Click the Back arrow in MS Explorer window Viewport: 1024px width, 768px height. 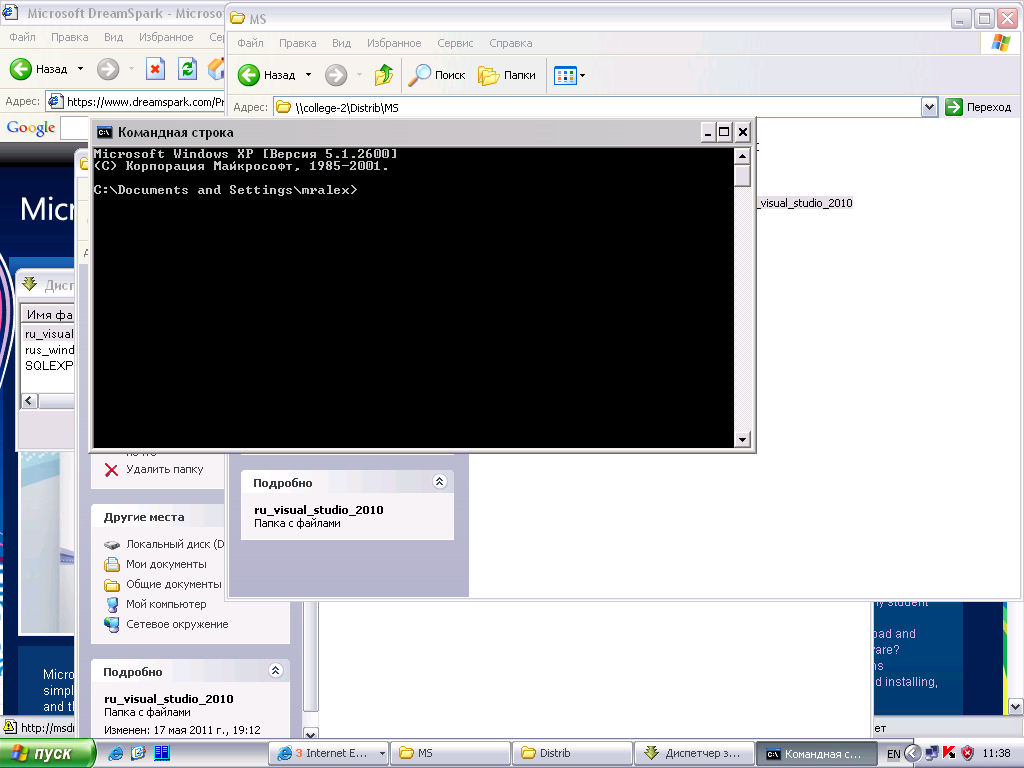pyautogui.click(x=248, y=75)
